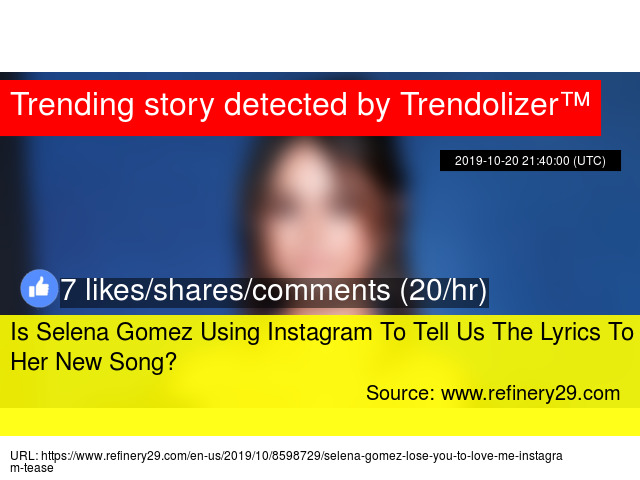Screen dimensions: 640x480
Task: Select the 2019-10-20 21:40:00 timestamp label
Action: [530, 160]
